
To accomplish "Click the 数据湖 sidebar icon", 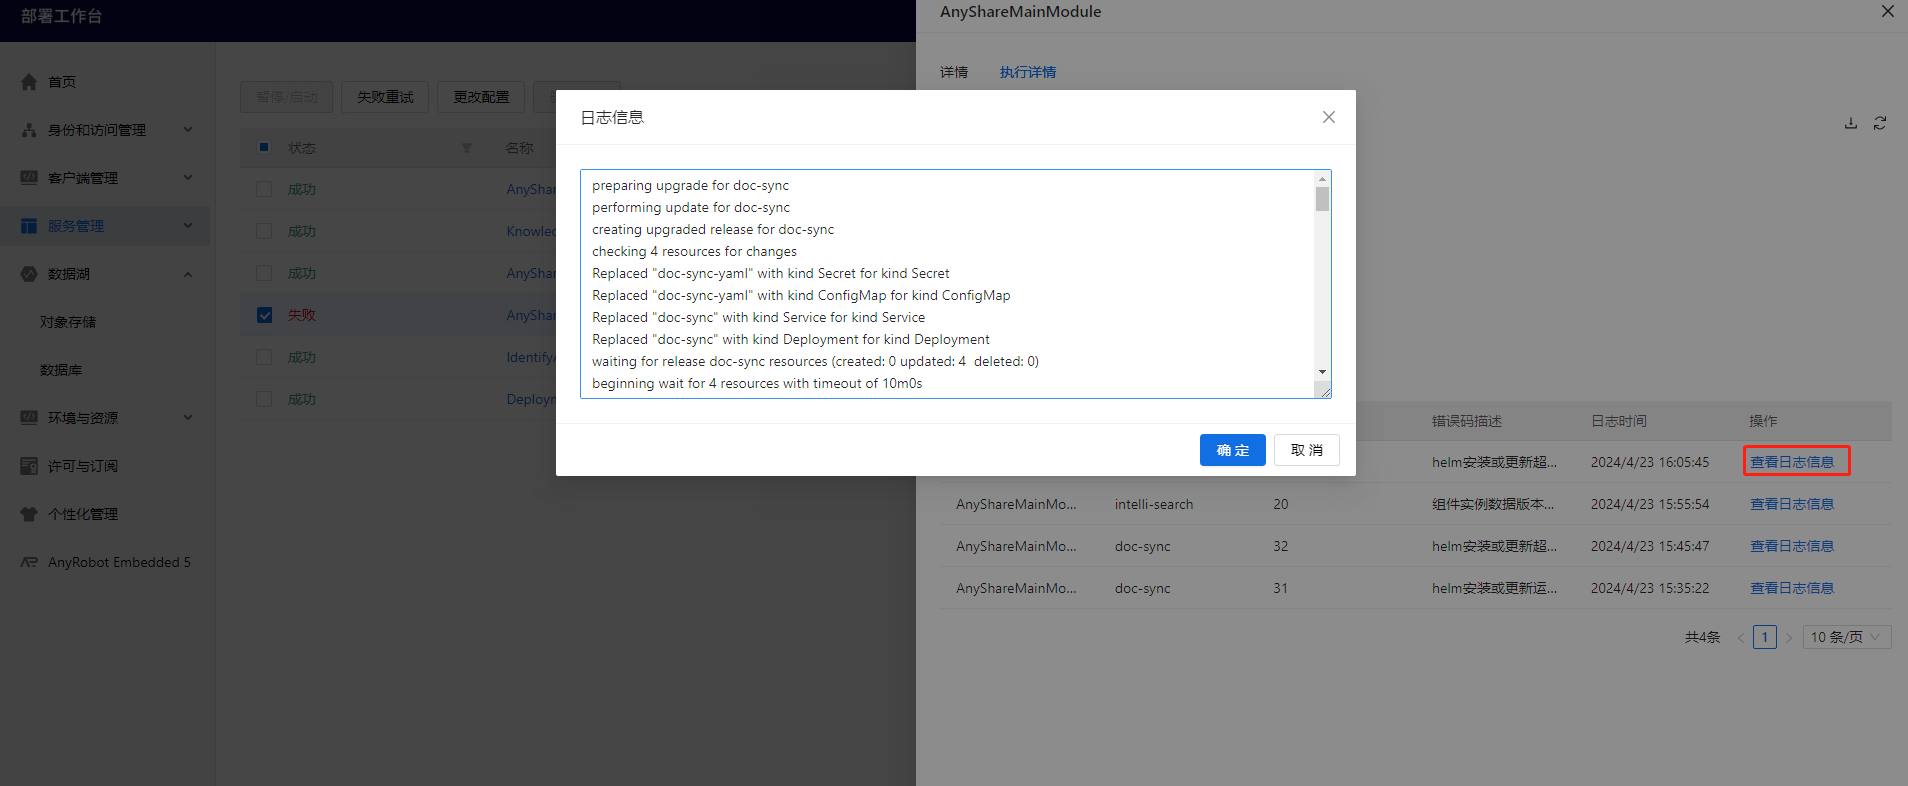I will 29,274.
